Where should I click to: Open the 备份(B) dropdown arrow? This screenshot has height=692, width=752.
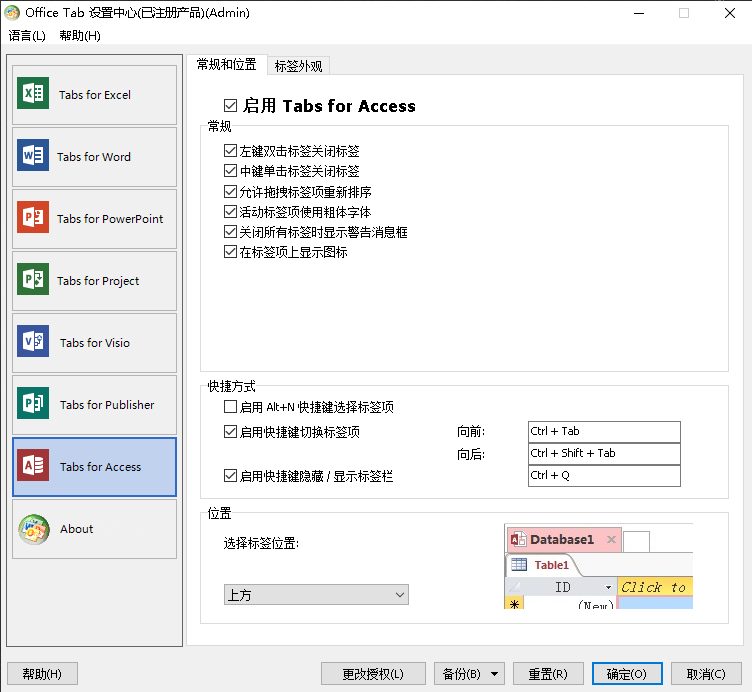click(495, 674)
